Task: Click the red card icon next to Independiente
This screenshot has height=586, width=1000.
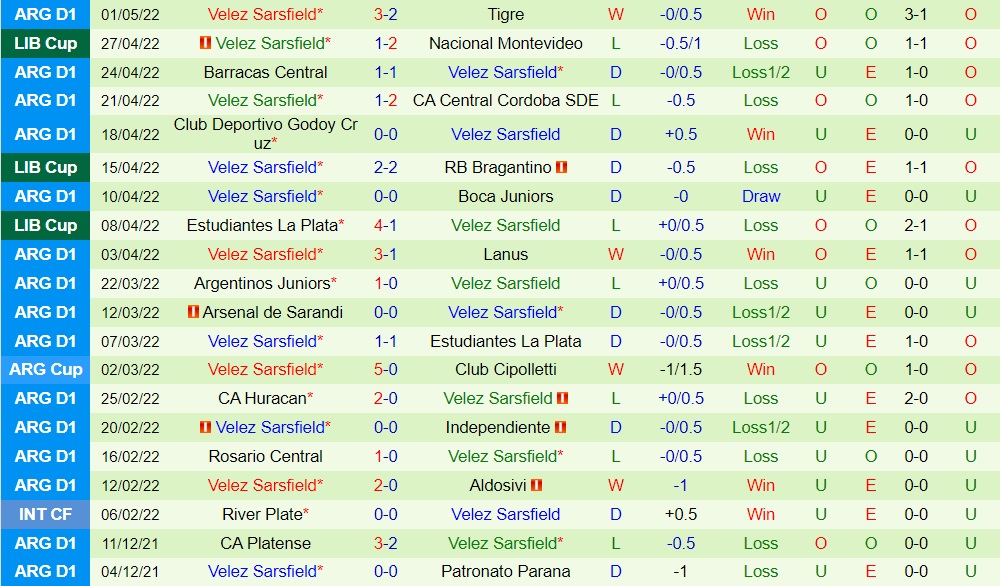Action: point(562,427)
